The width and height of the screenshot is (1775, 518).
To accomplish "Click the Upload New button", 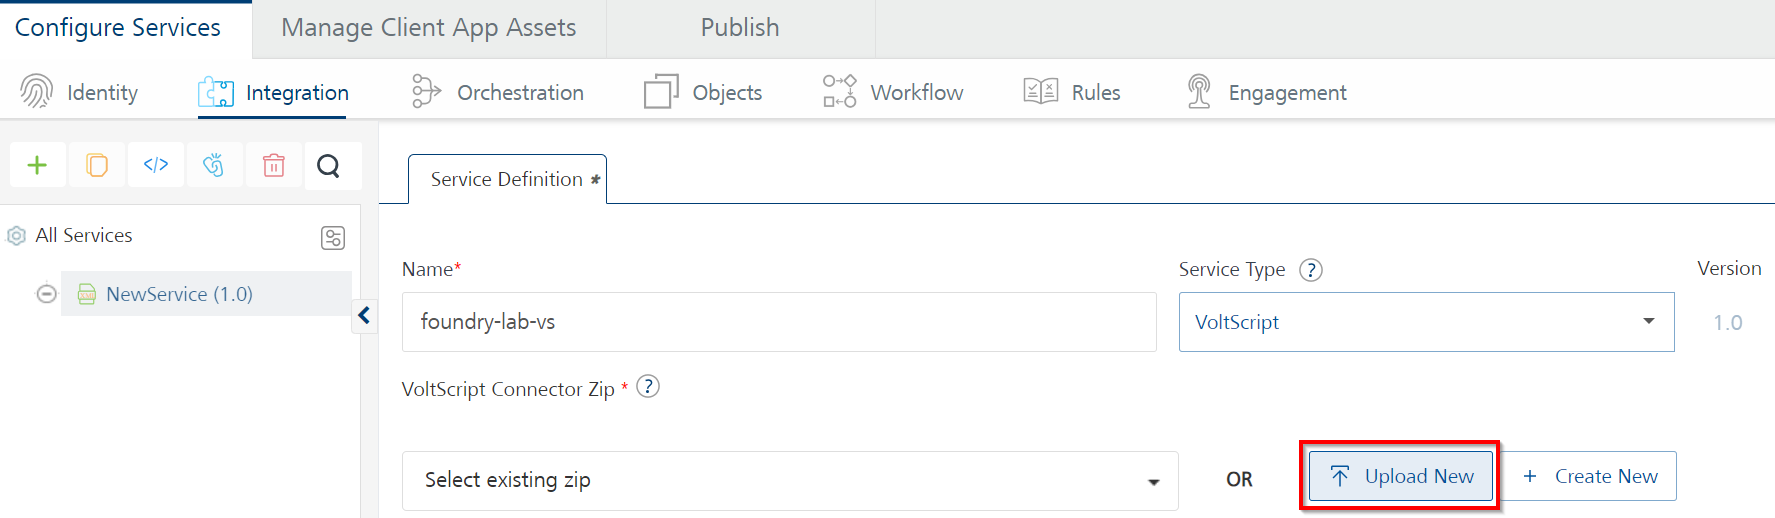I will pyautogui.click(x=1401, y=476).
